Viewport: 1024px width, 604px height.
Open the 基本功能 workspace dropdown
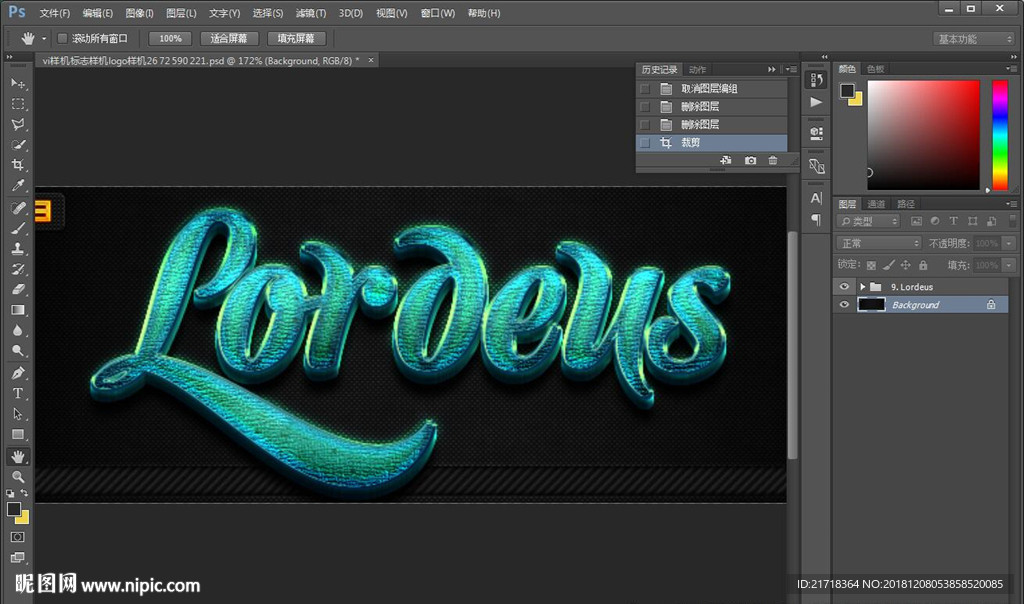coord(974,39)
